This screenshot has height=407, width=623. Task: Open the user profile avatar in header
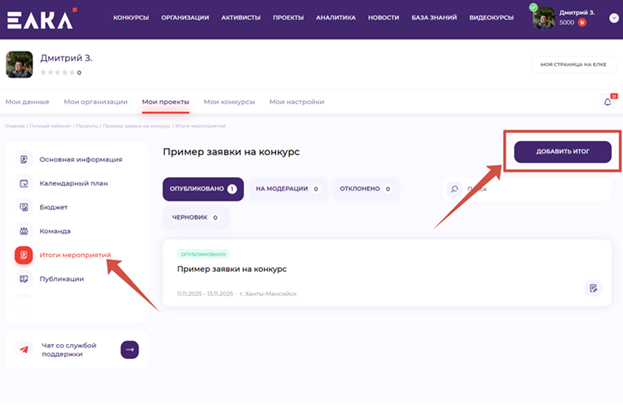[543, 17]
